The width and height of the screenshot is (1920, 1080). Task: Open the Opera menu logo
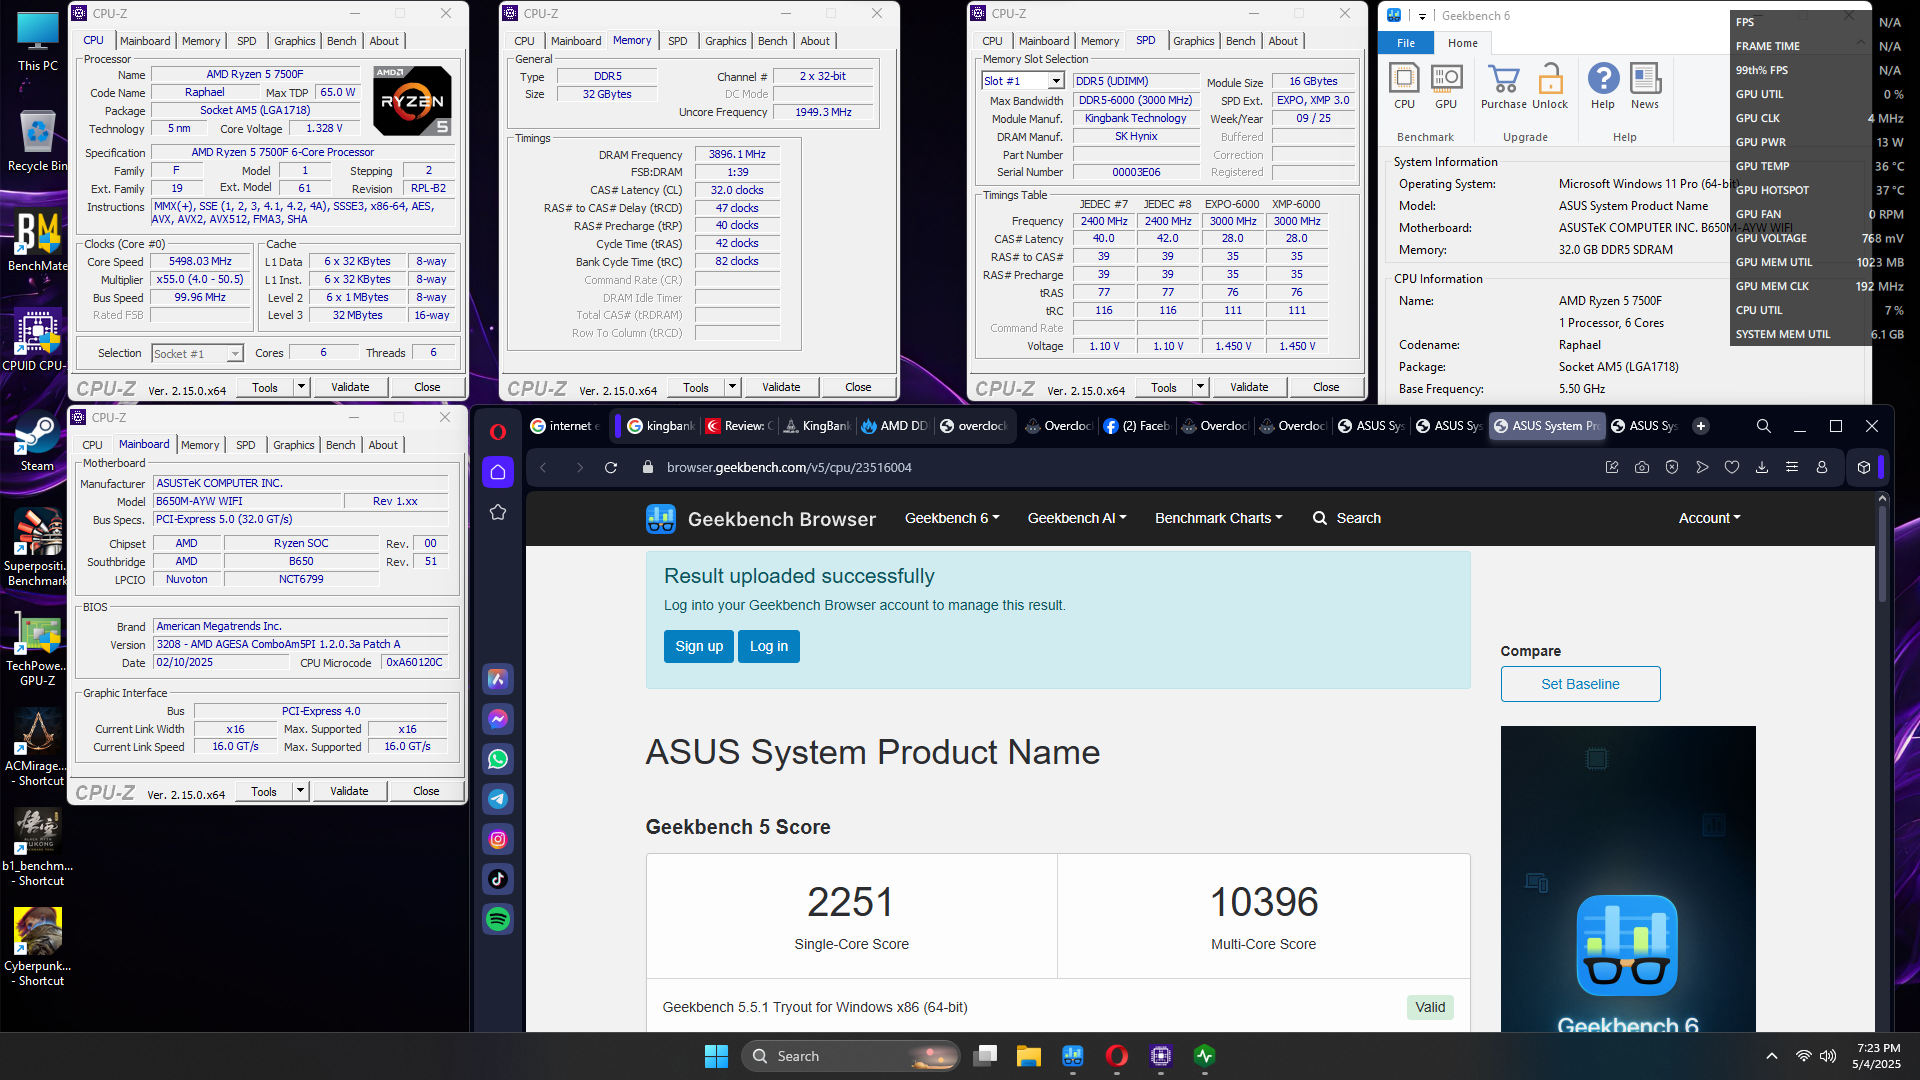click(498, 431)
